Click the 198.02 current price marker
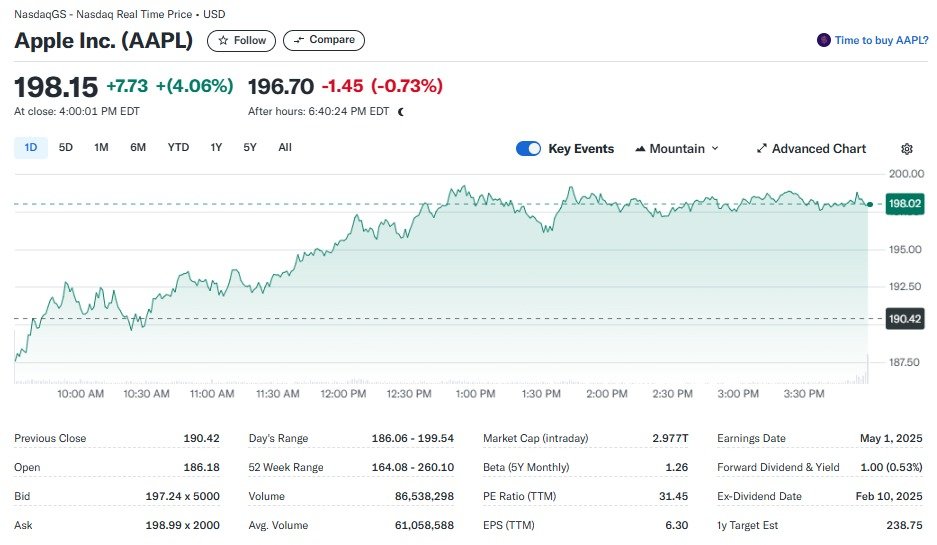The width and height of the screenshot is (937, 545). (904, 204)
